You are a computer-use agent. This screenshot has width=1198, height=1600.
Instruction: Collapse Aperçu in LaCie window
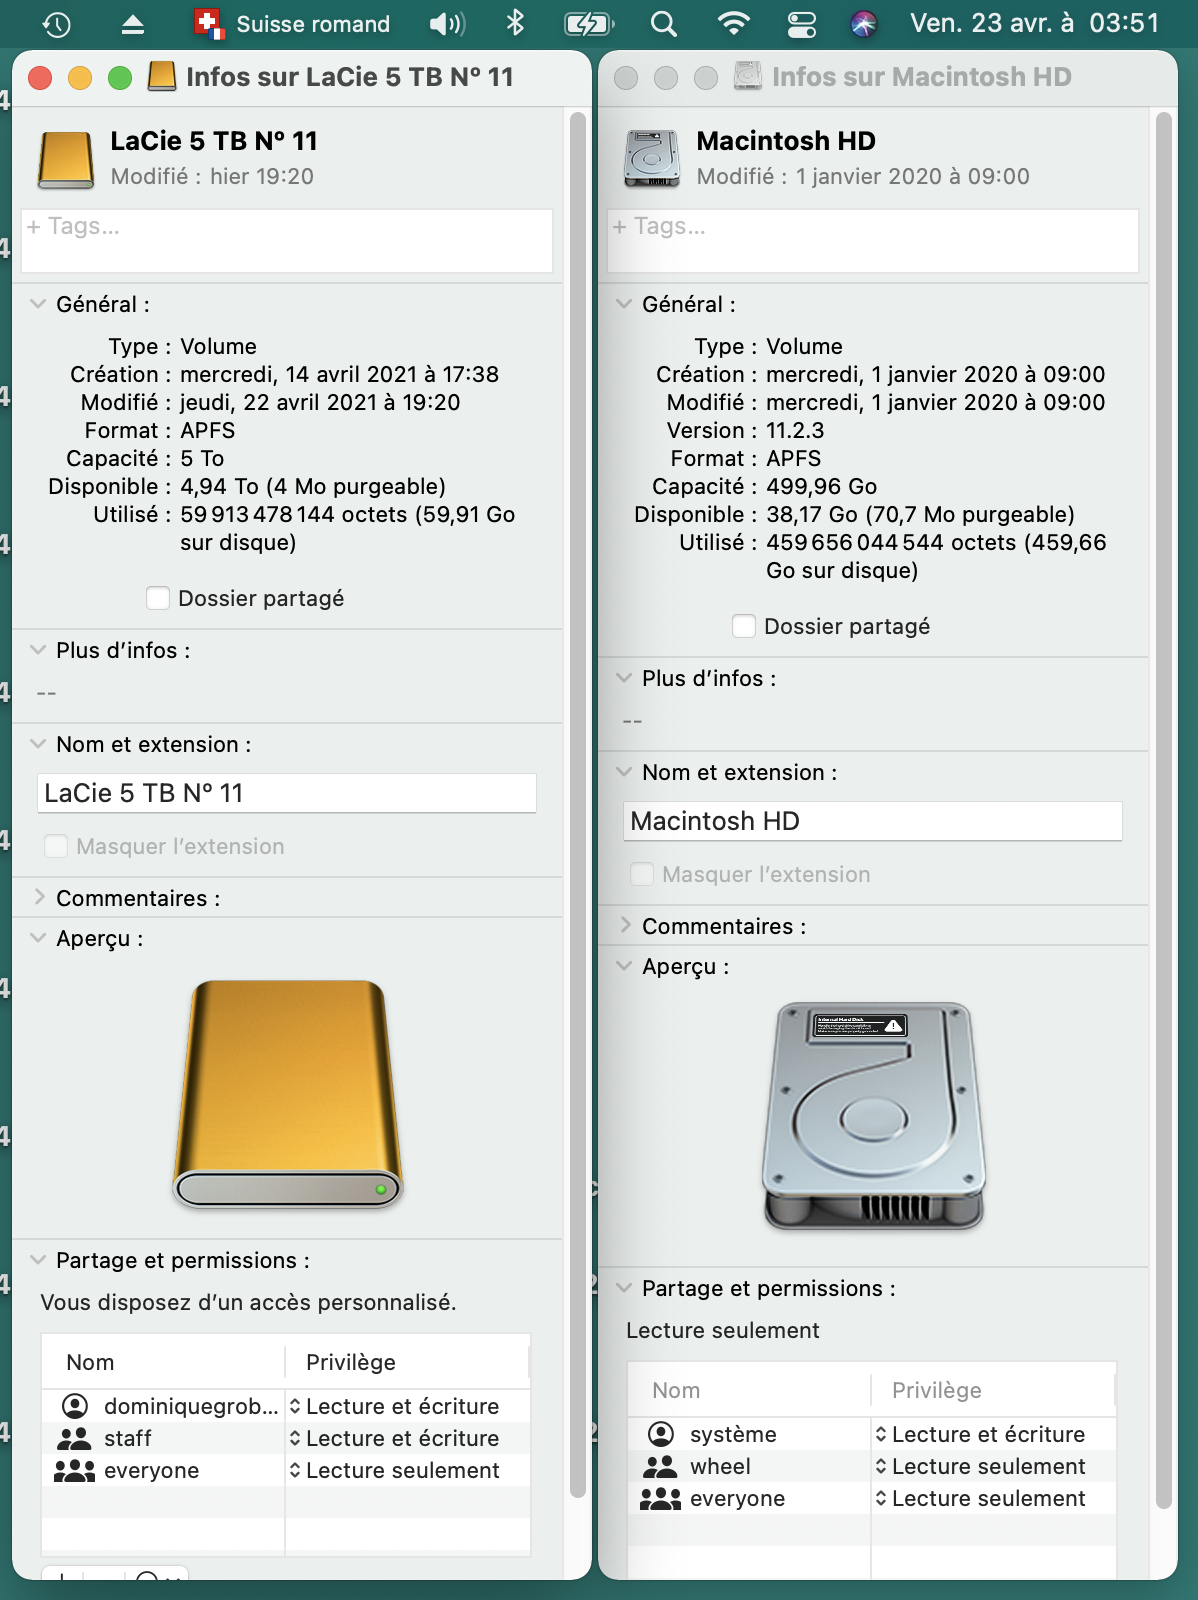click(38, 938)
